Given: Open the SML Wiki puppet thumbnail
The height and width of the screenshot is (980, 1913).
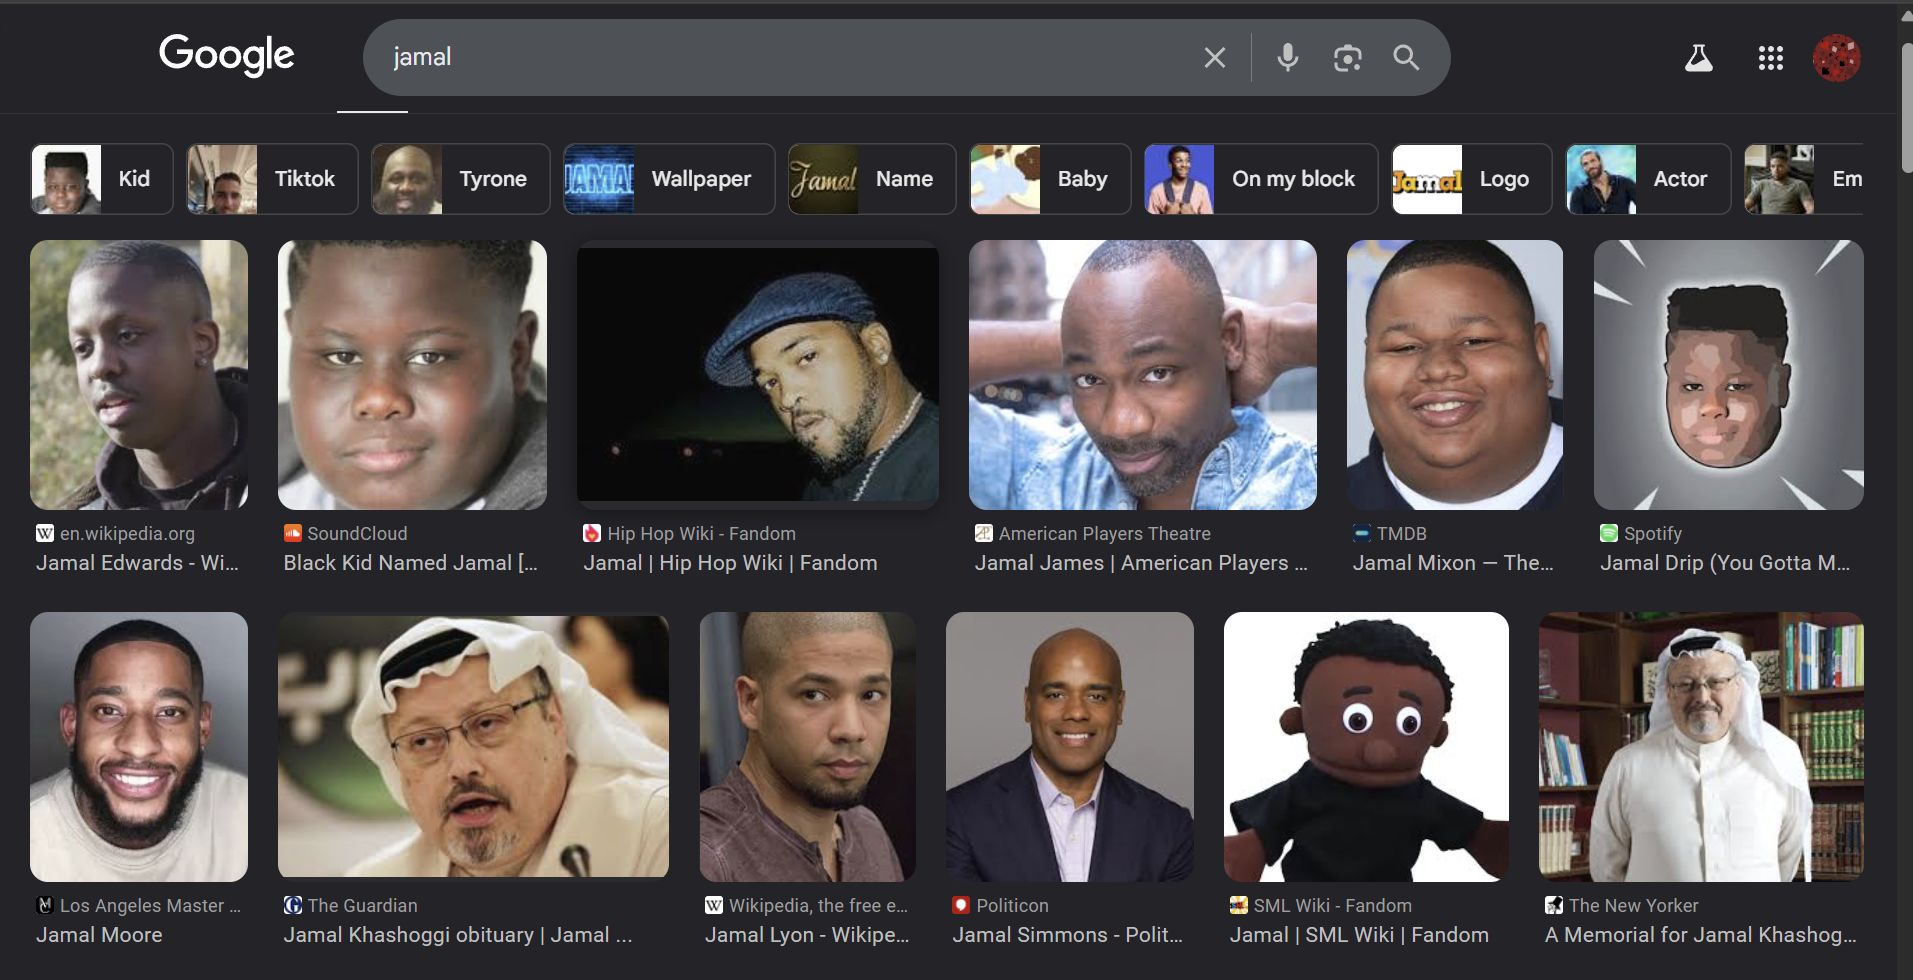Looking at the screenshot, I should [x=1366, y=746].
